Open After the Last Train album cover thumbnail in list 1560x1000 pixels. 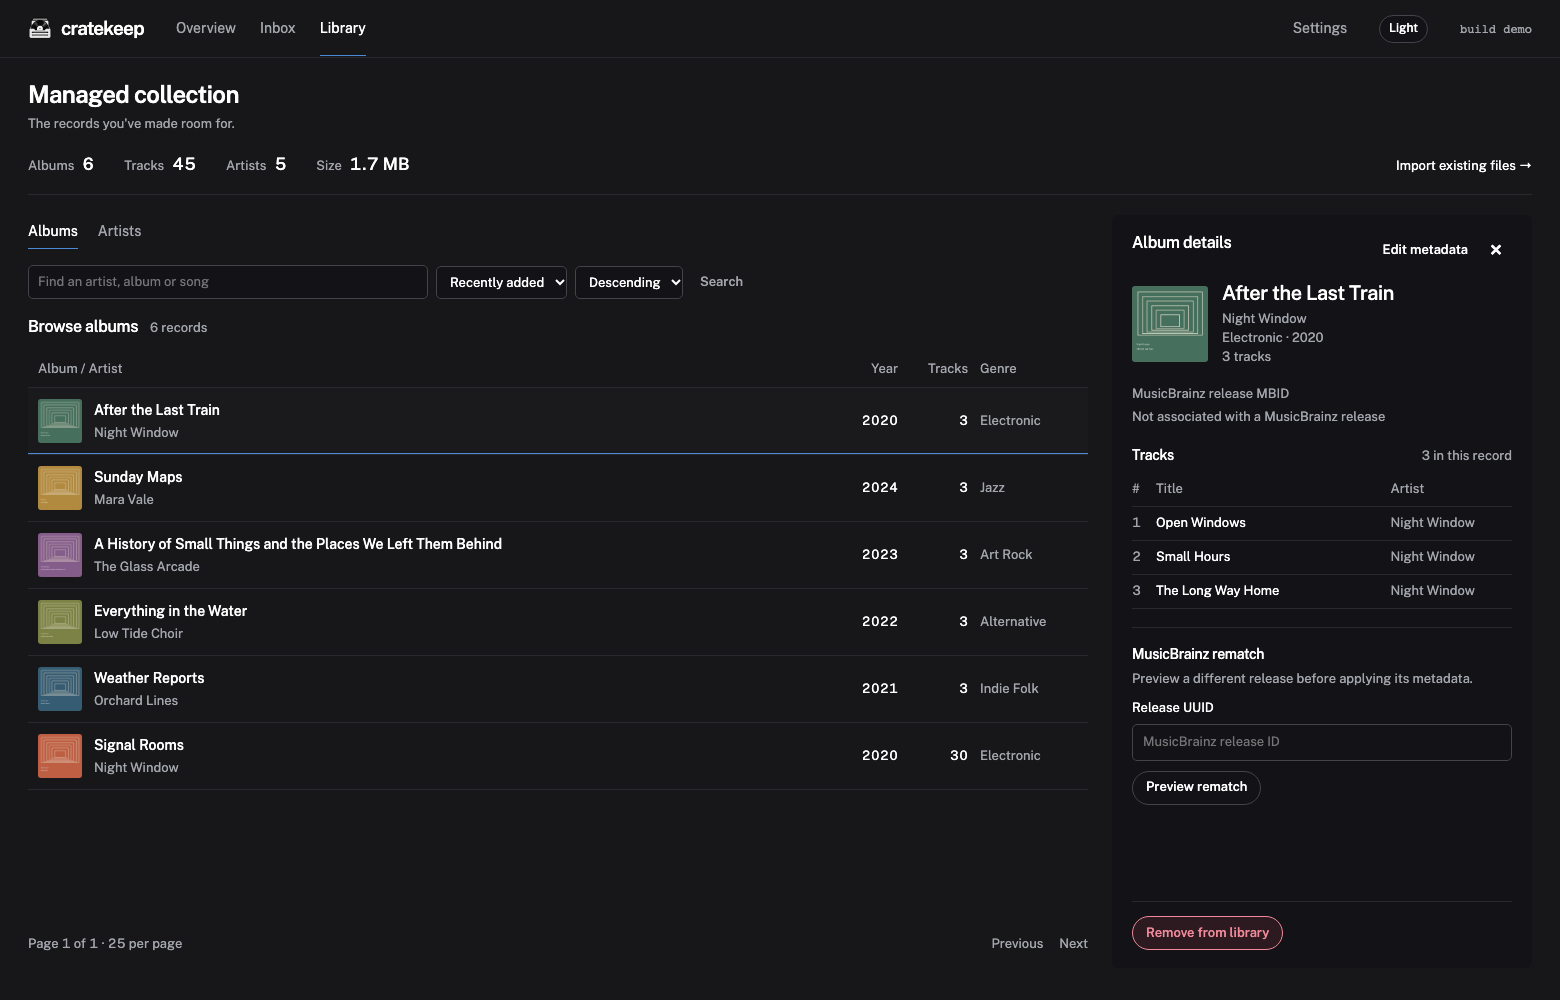[x=60, y=421]
